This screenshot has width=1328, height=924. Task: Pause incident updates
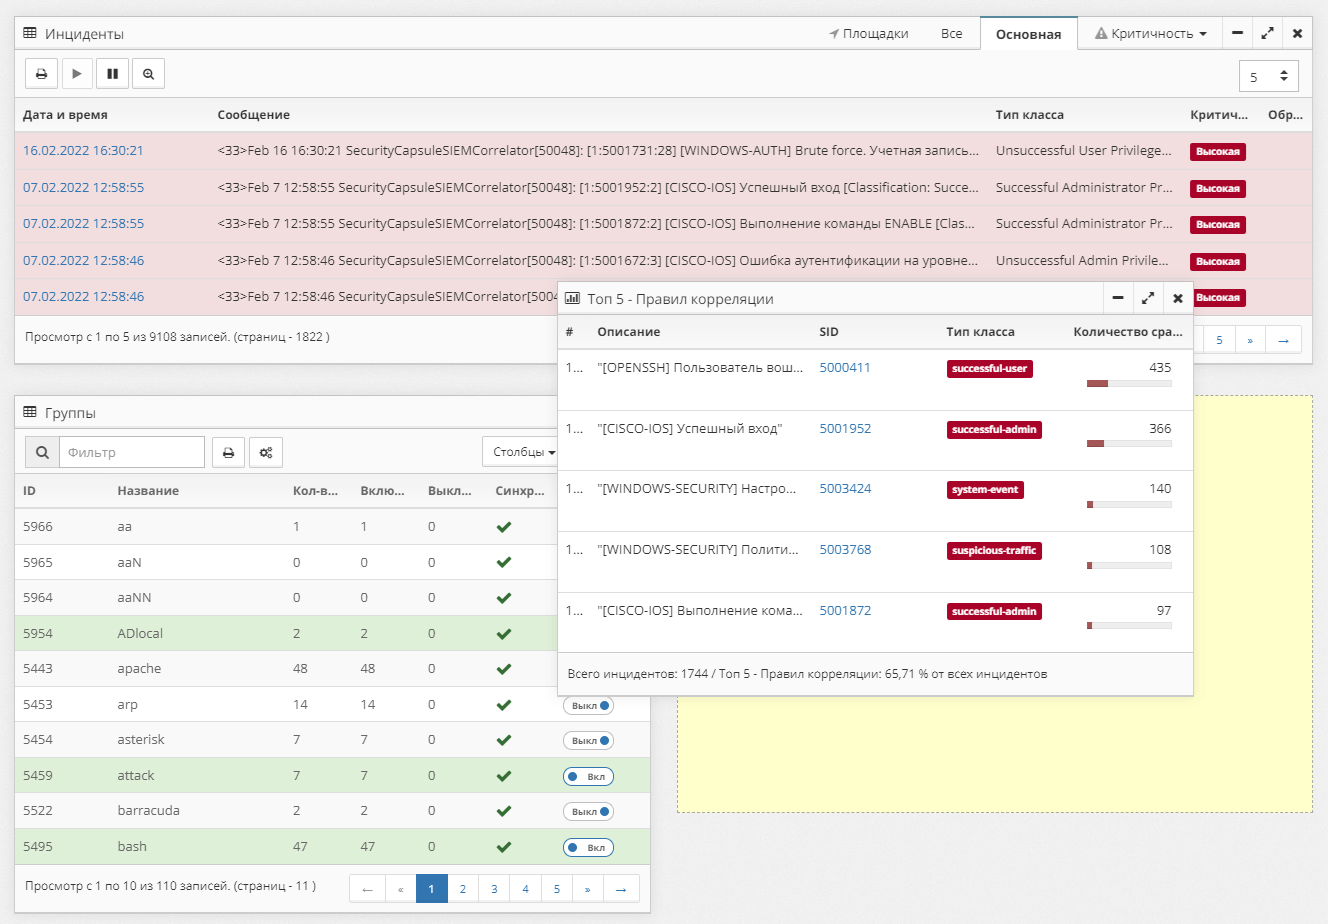pos(112,74)
